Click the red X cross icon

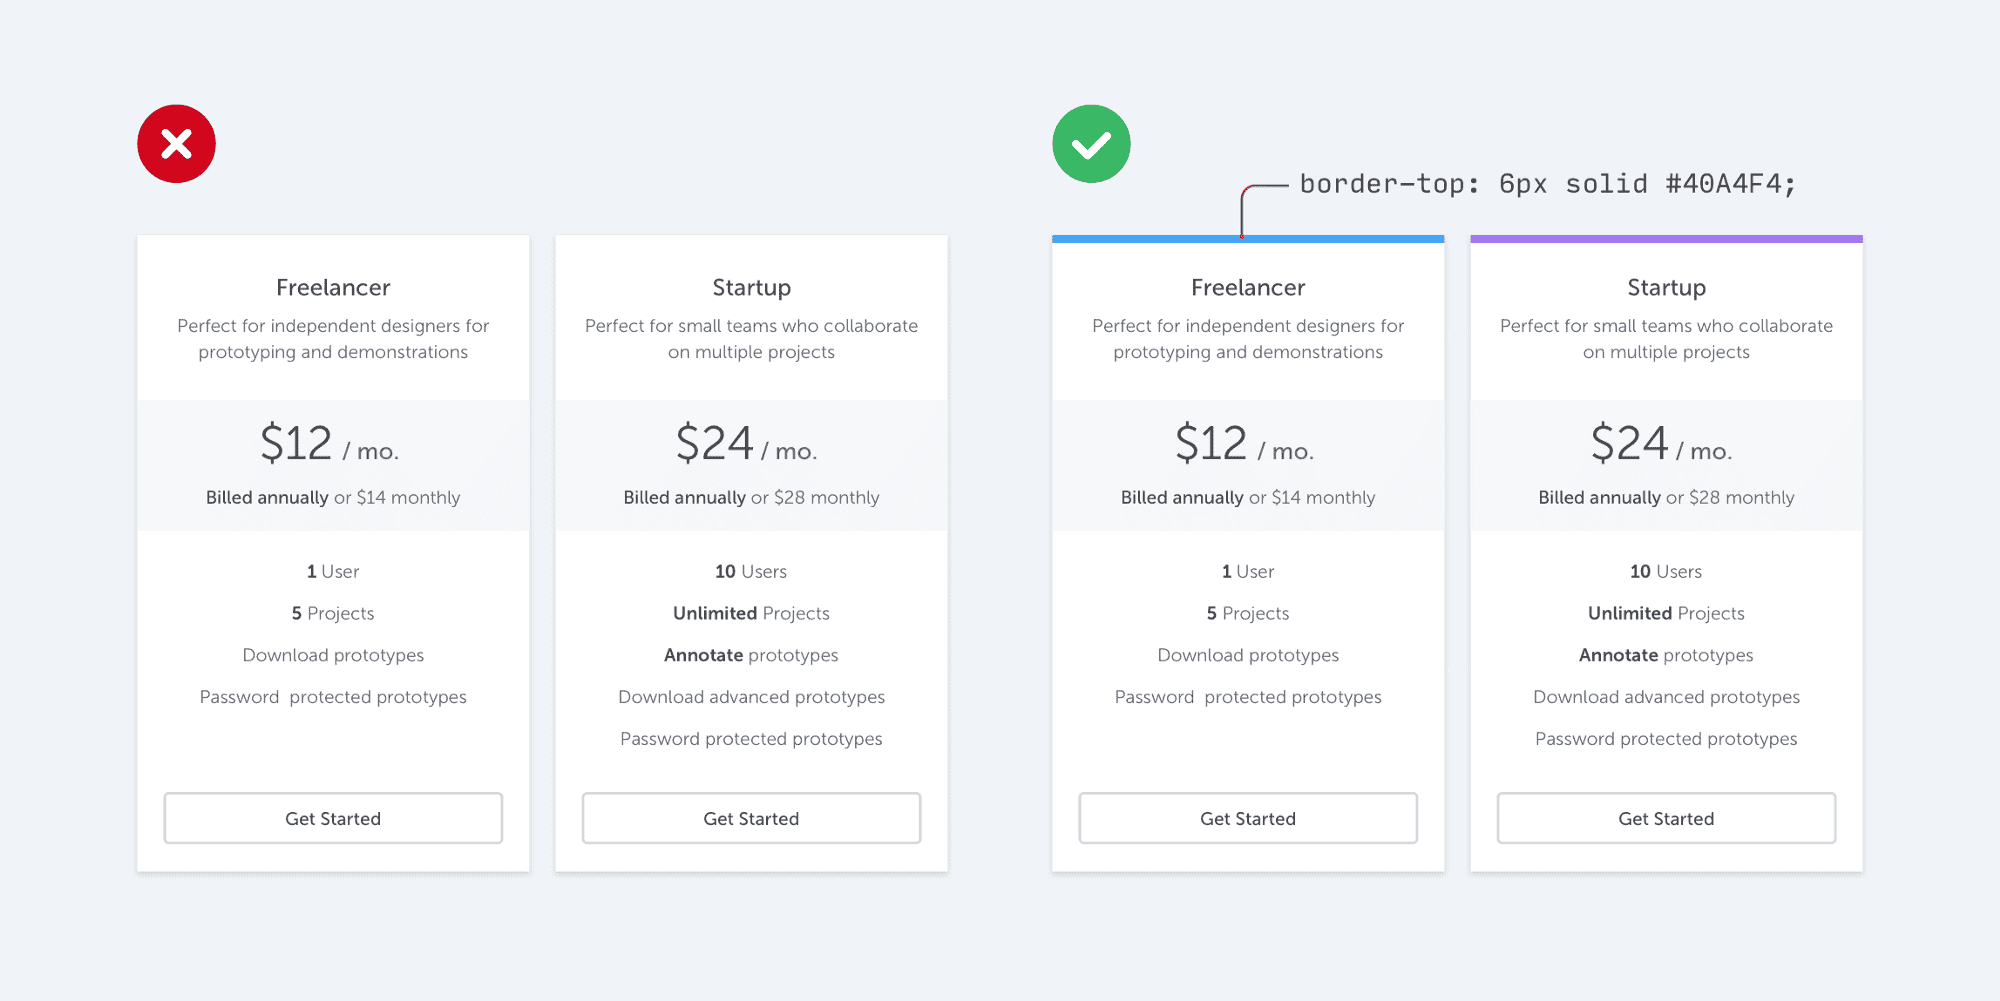(176, 144)
